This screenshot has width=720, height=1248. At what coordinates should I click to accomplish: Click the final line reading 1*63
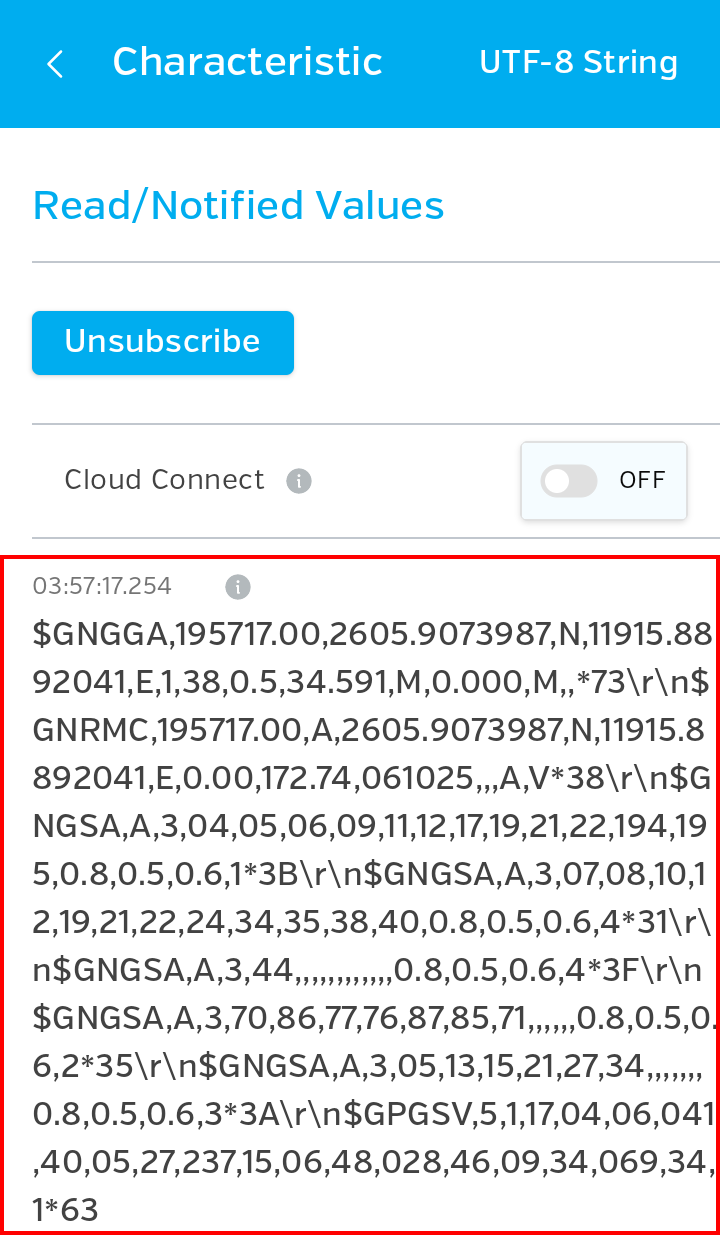coord(66,1210)
